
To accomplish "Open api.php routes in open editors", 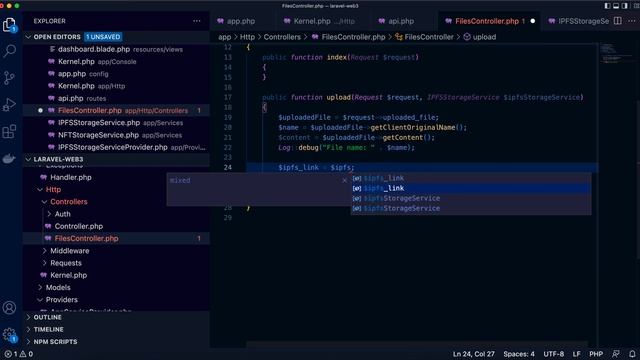I will click(x=116, y=98).
